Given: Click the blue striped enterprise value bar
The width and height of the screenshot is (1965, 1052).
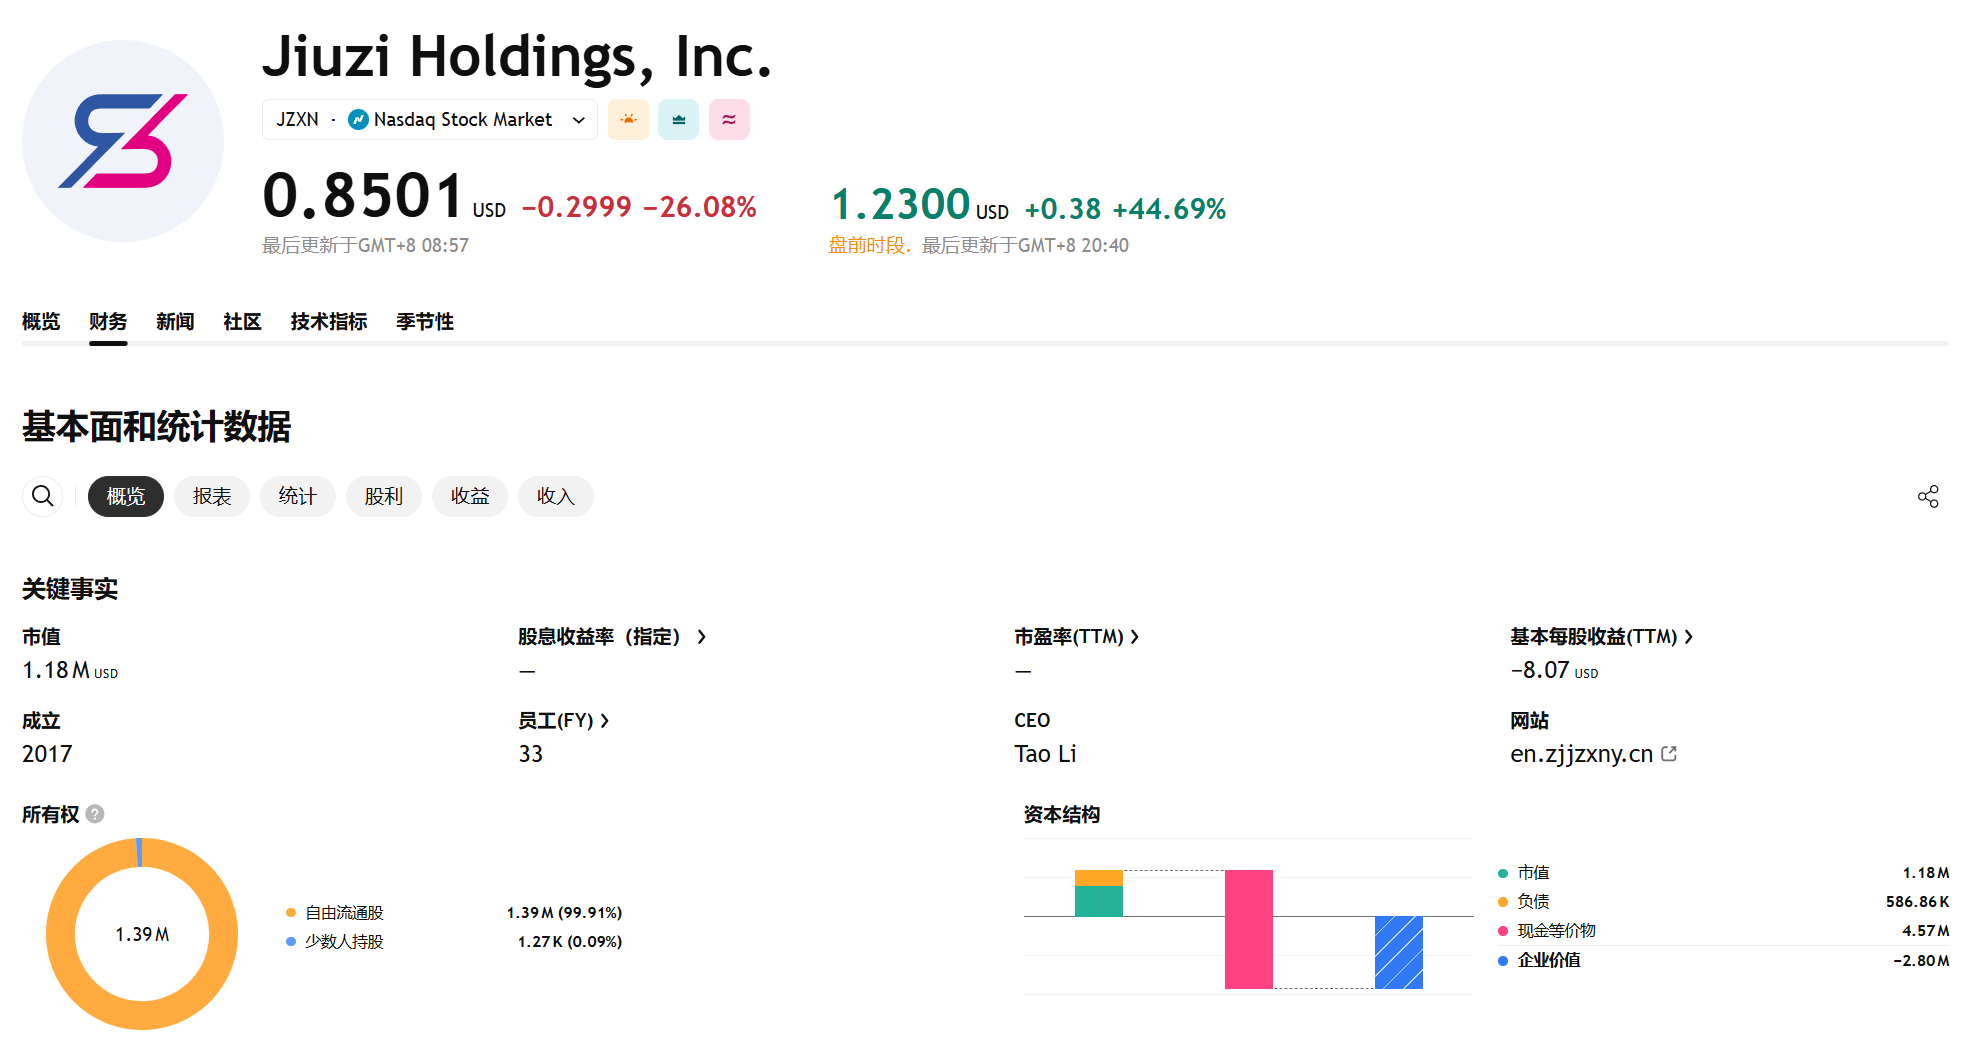Looking at the screenshot, I should tap(1398, 952).
